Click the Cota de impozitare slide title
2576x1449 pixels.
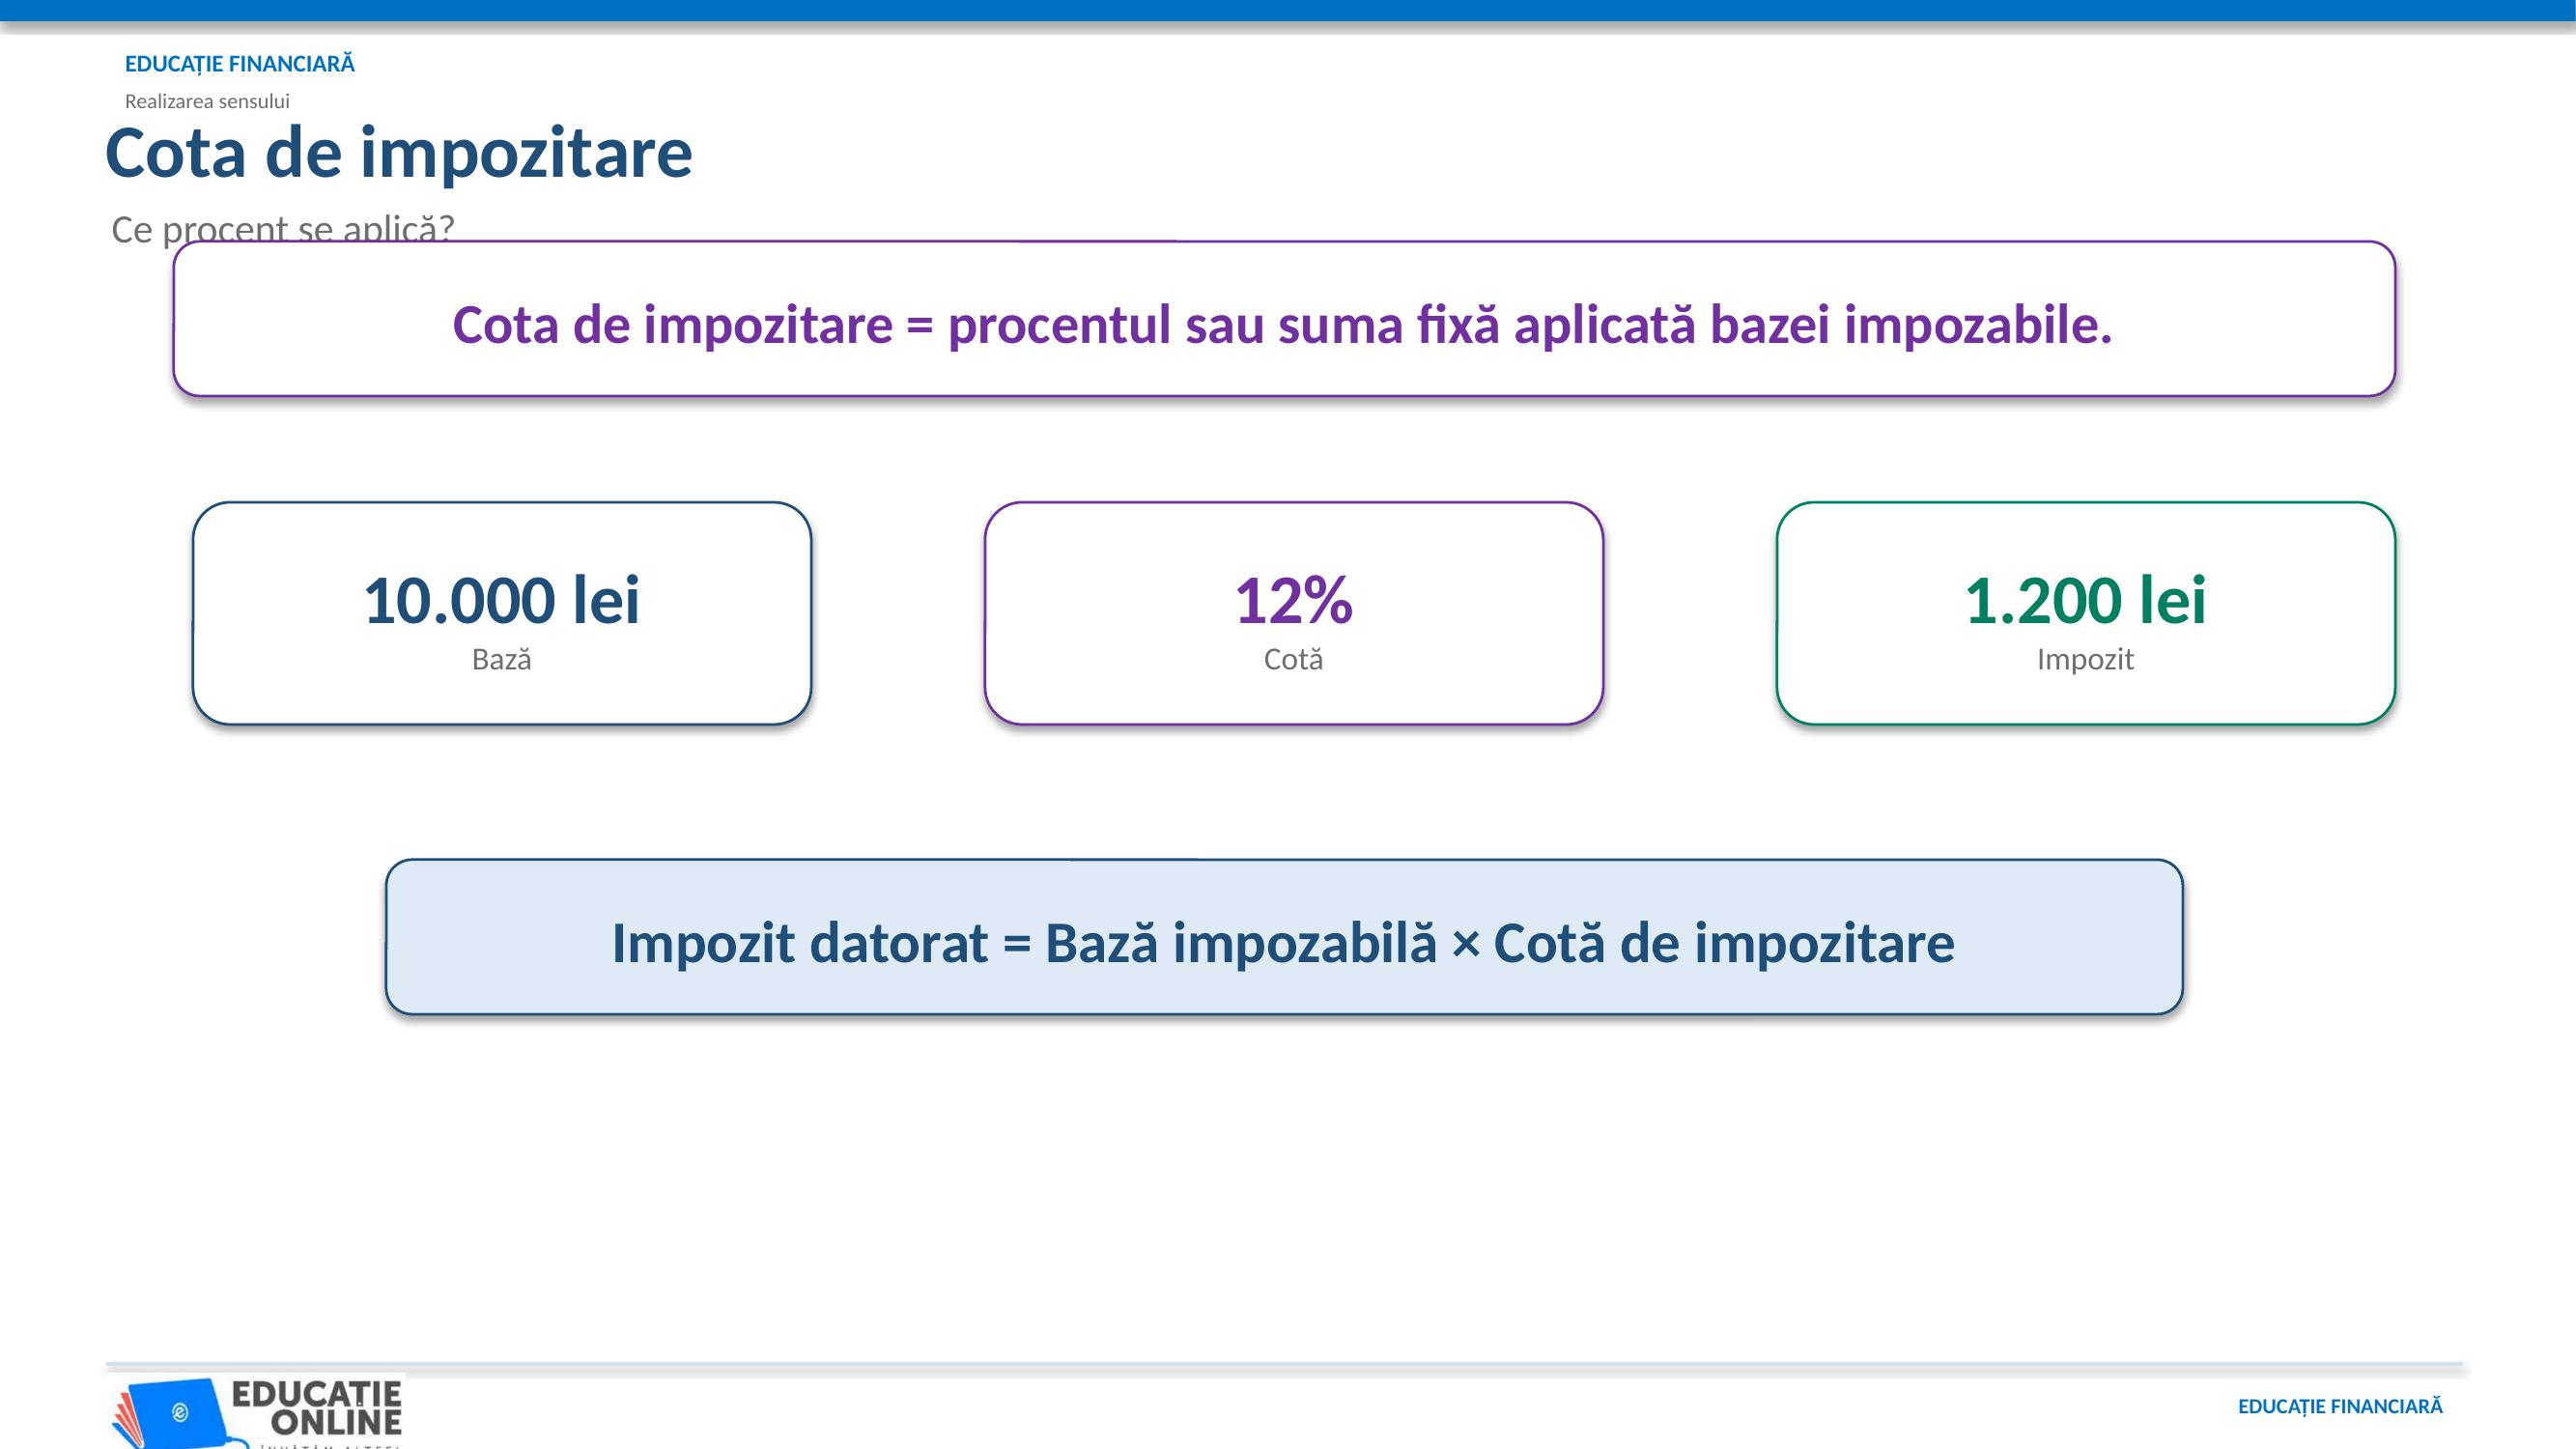[399, 154]
